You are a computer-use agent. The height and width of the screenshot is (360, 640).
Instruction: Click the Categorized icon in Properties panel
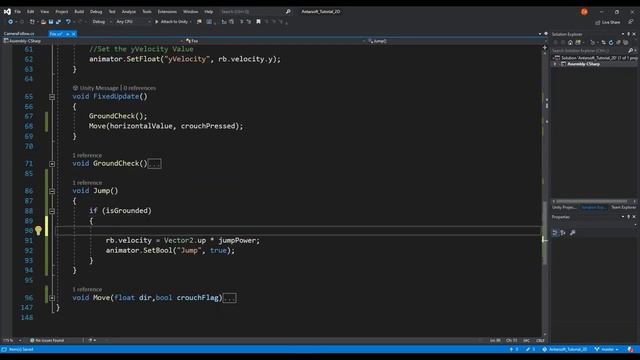(555, 233)
